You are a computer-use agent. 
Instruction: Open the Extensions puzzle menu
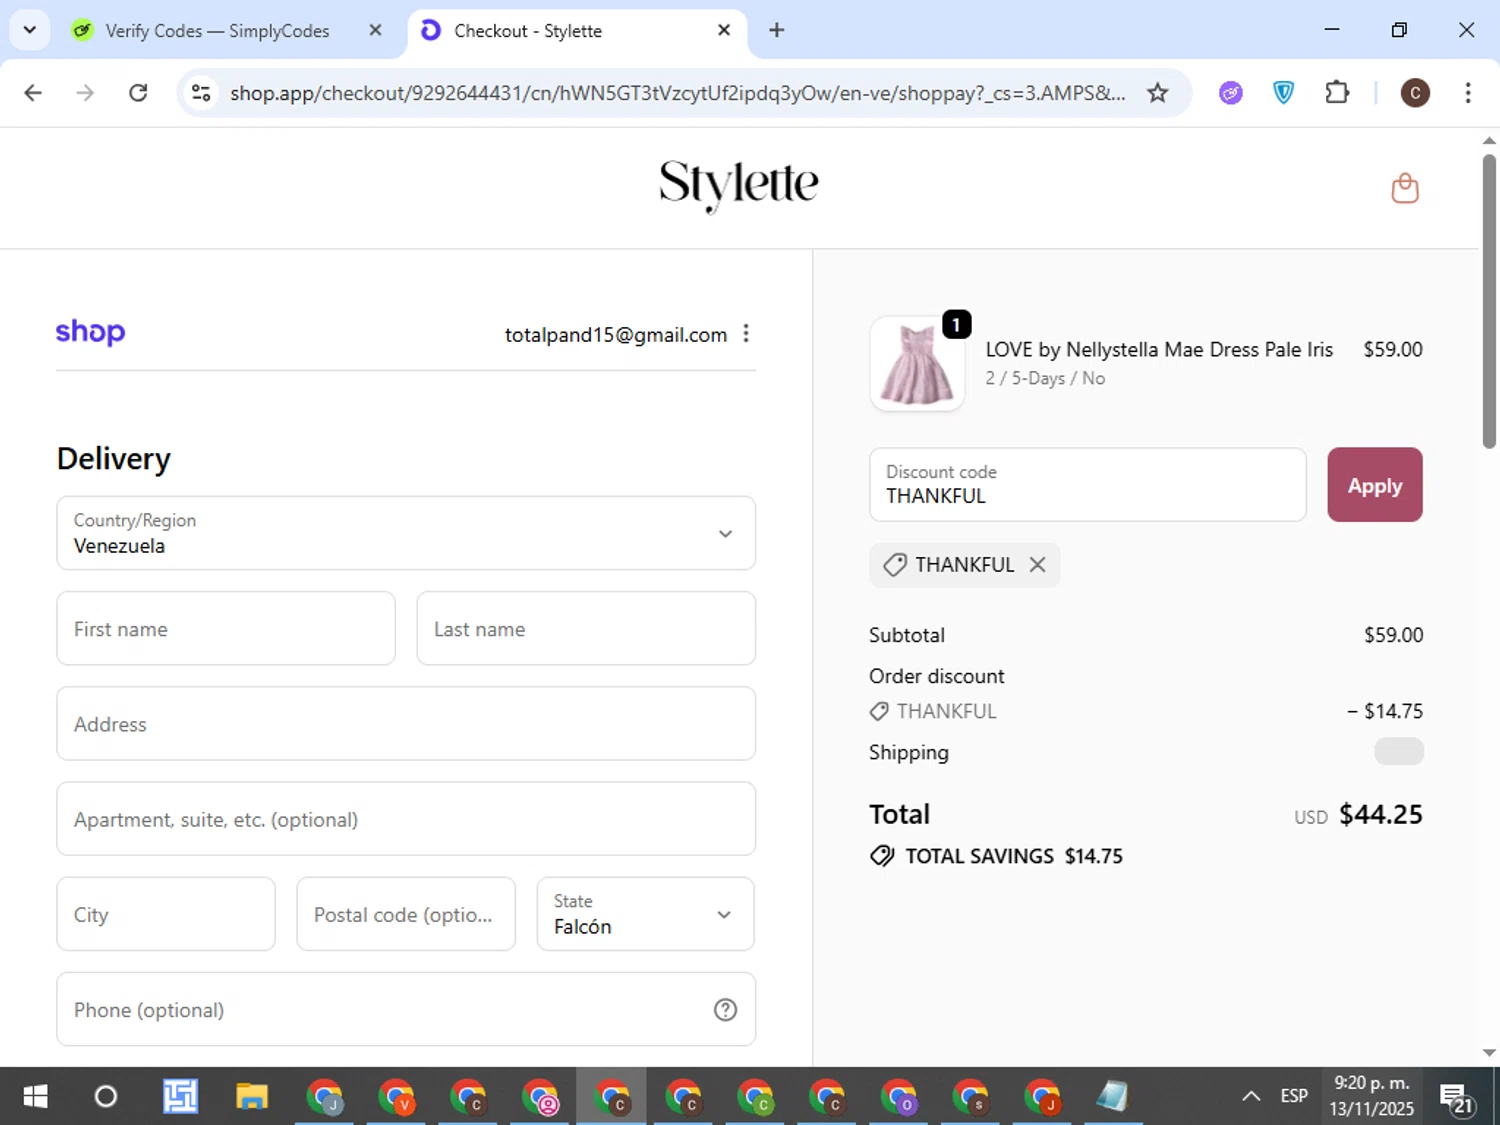click(x=1337, y=93)
